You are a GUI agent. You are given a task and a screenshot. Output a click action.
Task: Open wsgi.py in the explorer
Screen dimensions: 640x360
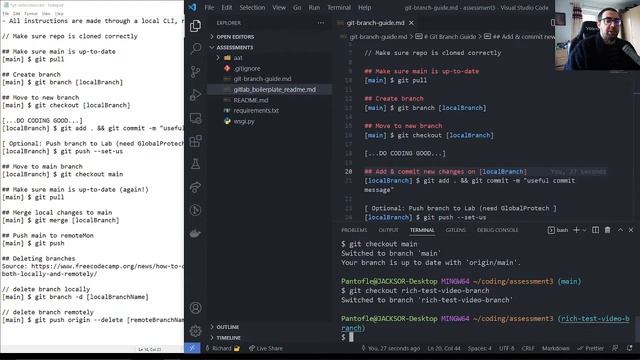(x=244, y=121)
